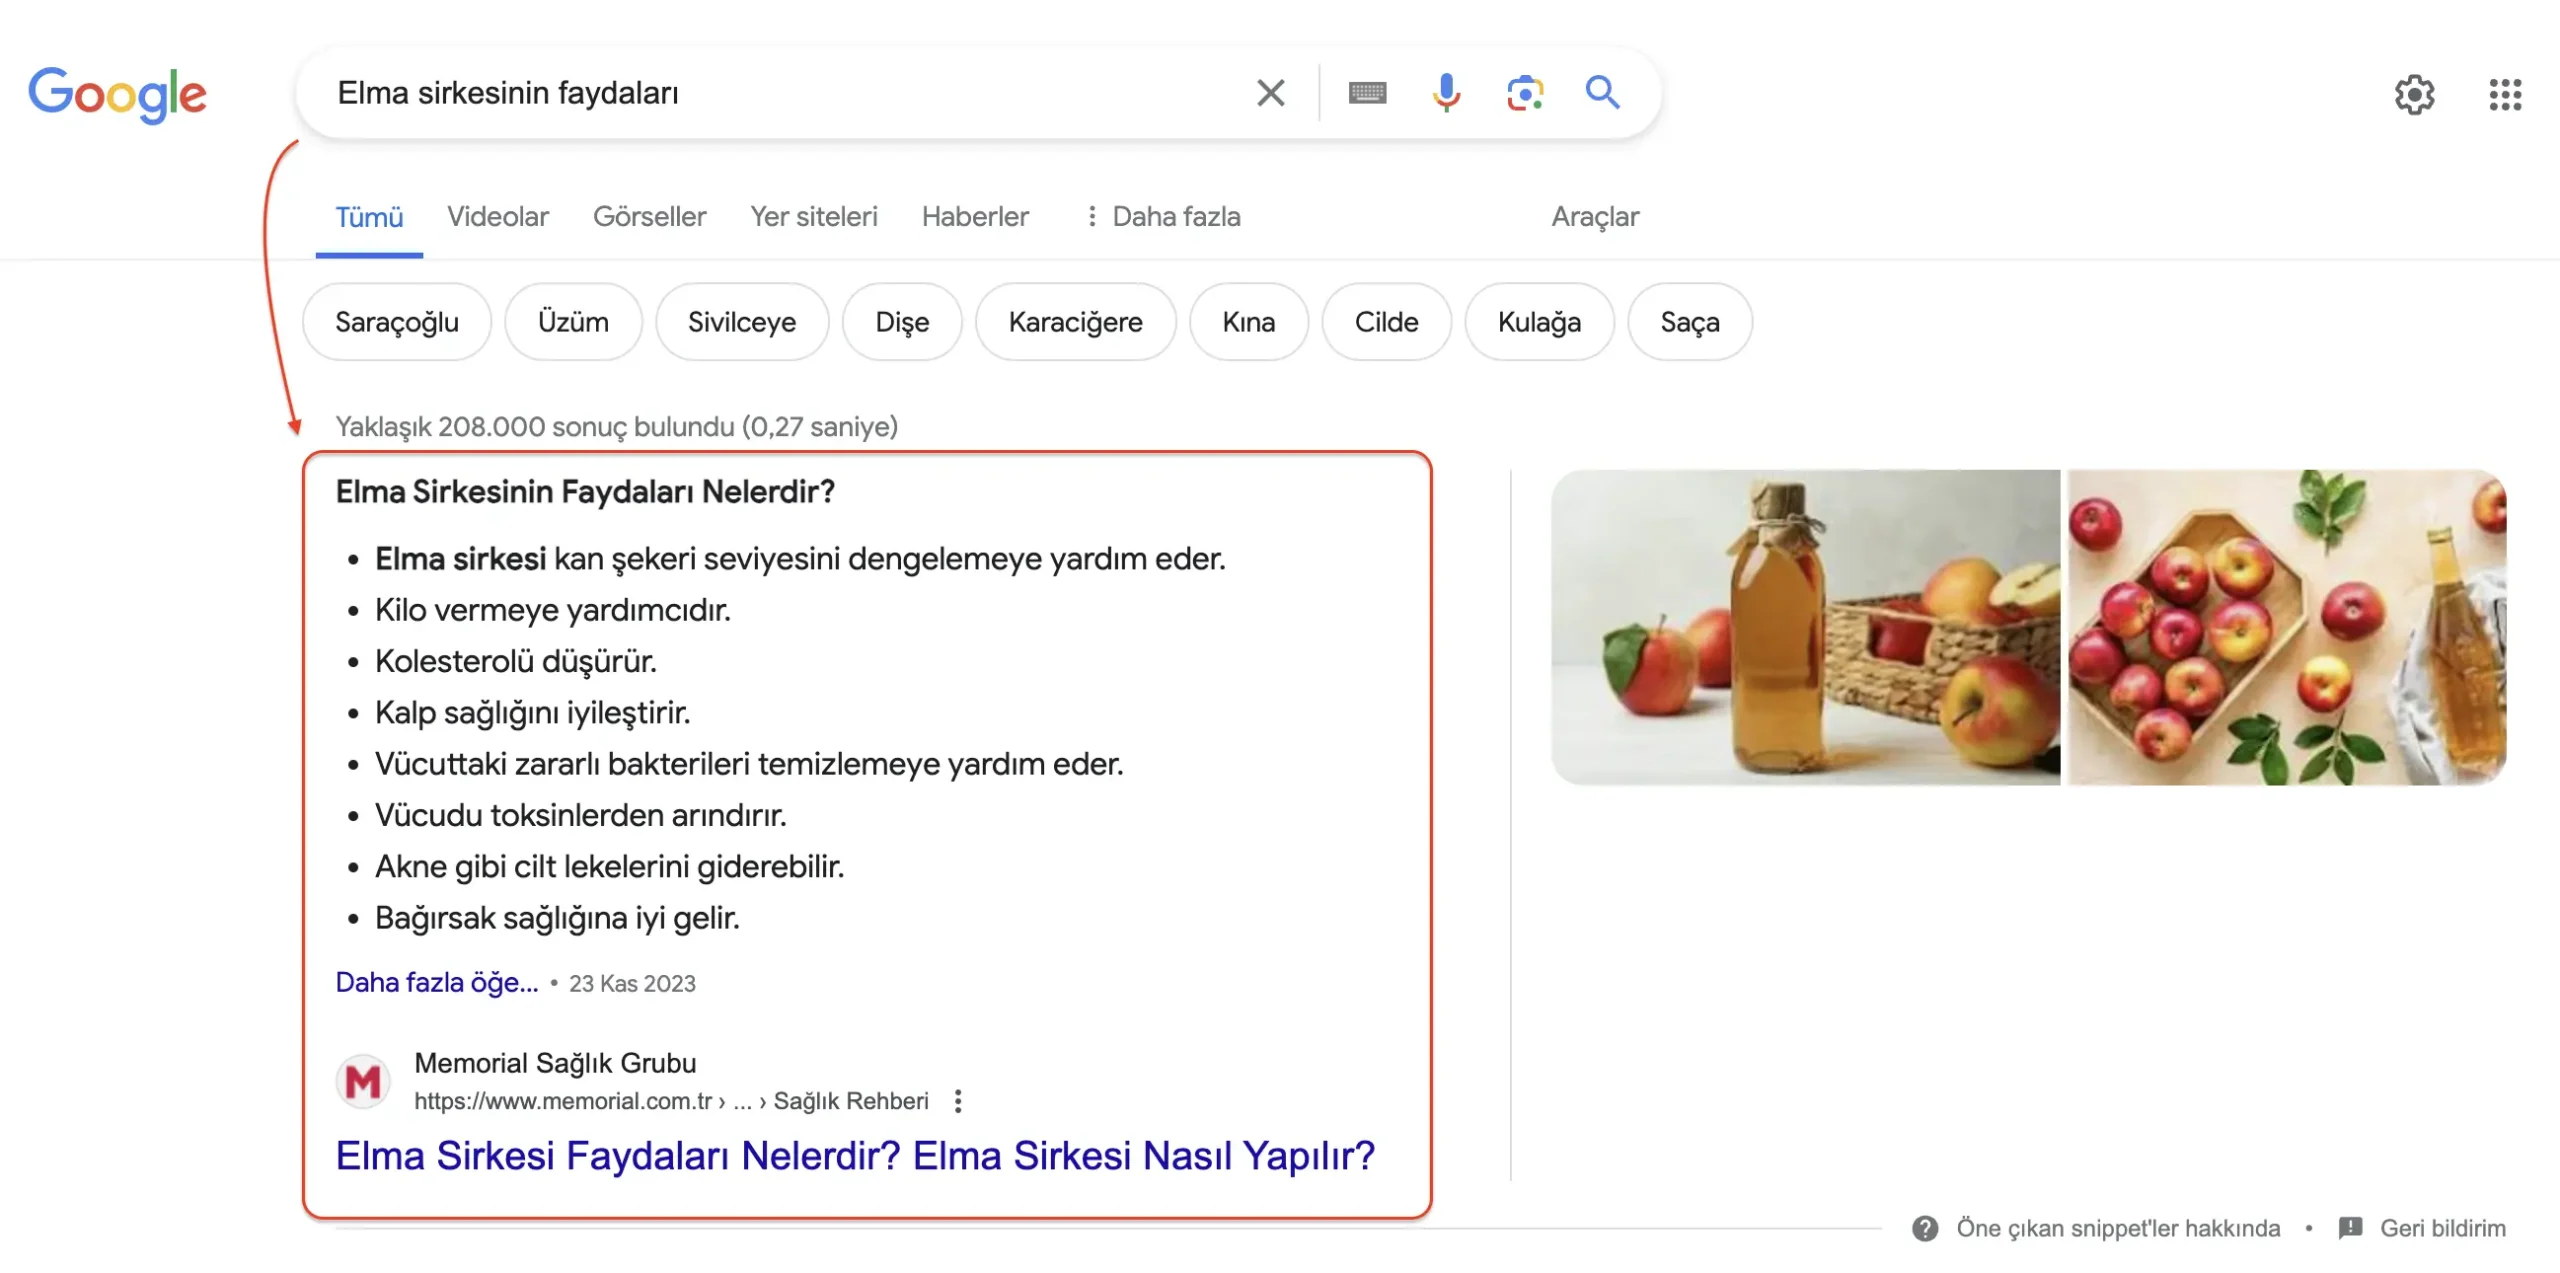This screenshot has height=1273, width=2560.
Task: Filter by the Kulağa chip
Action: [1539, 322]
